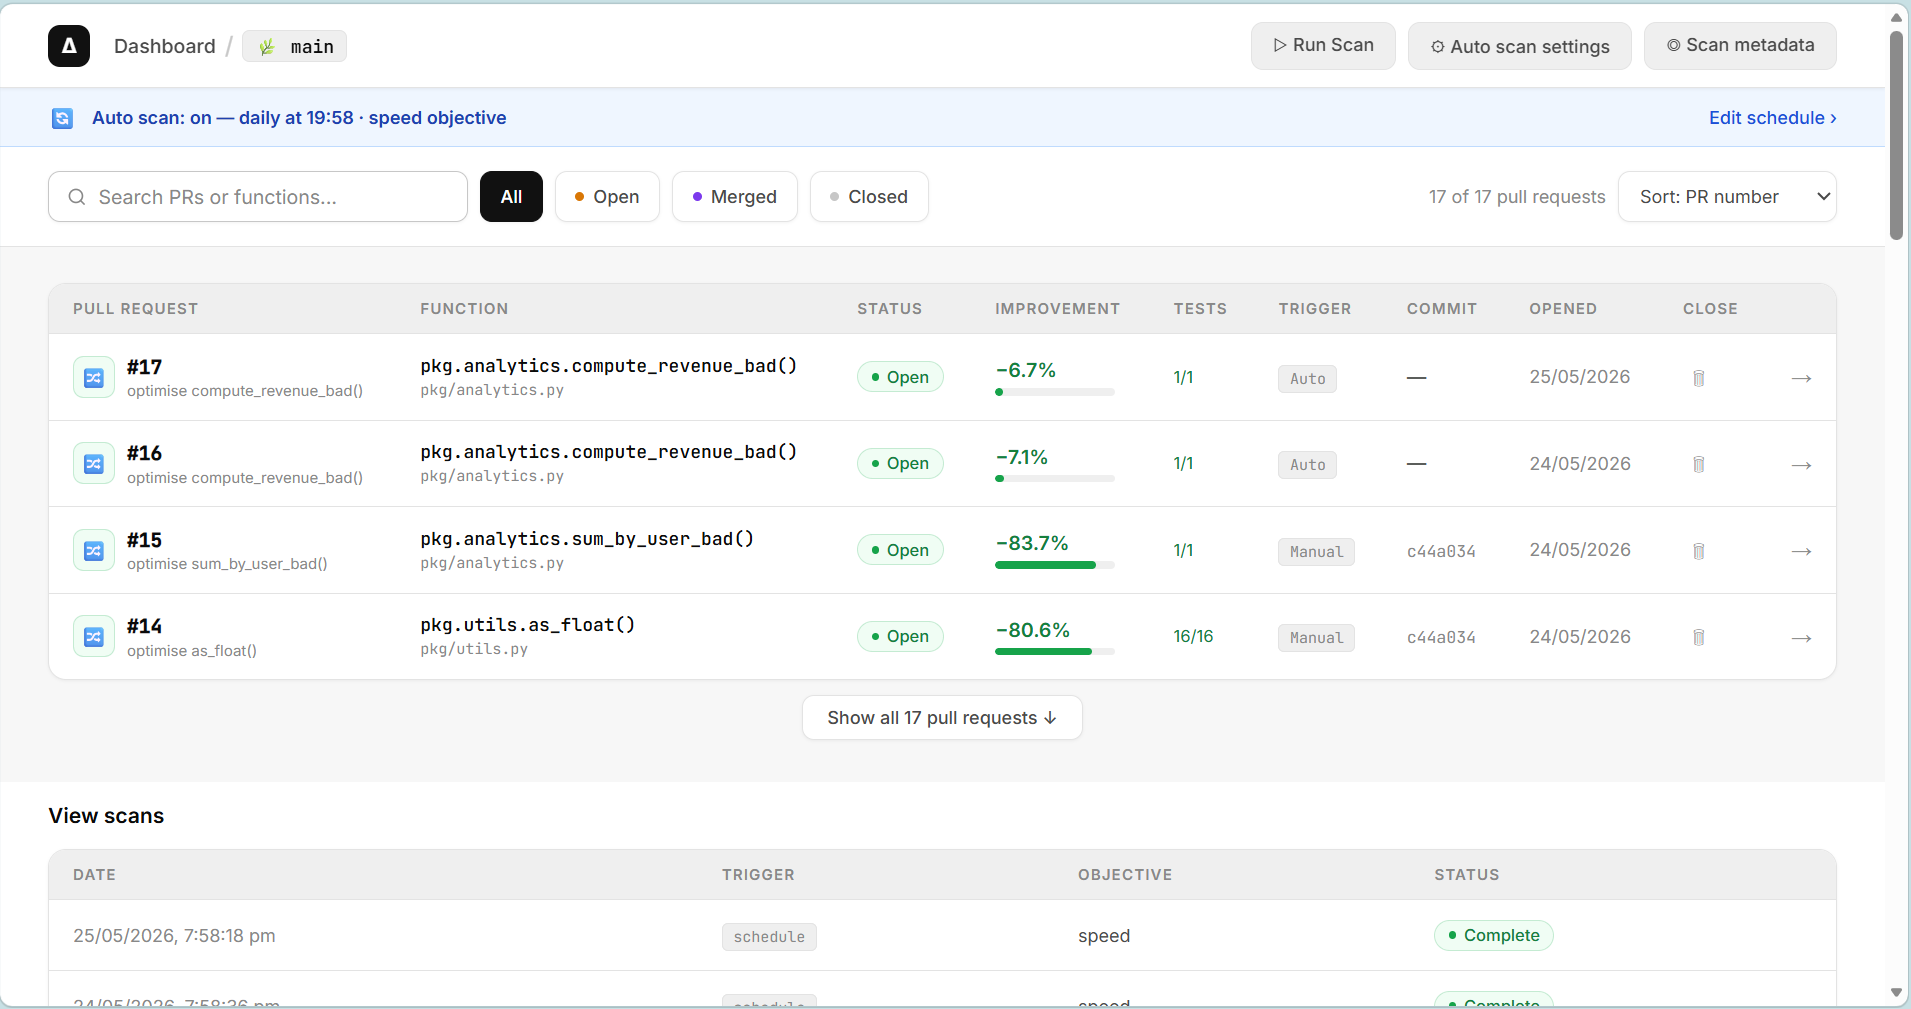Delete PR #16 with trash icon
This screenshot has height=1009, width=1911.
pos(1698,464)
